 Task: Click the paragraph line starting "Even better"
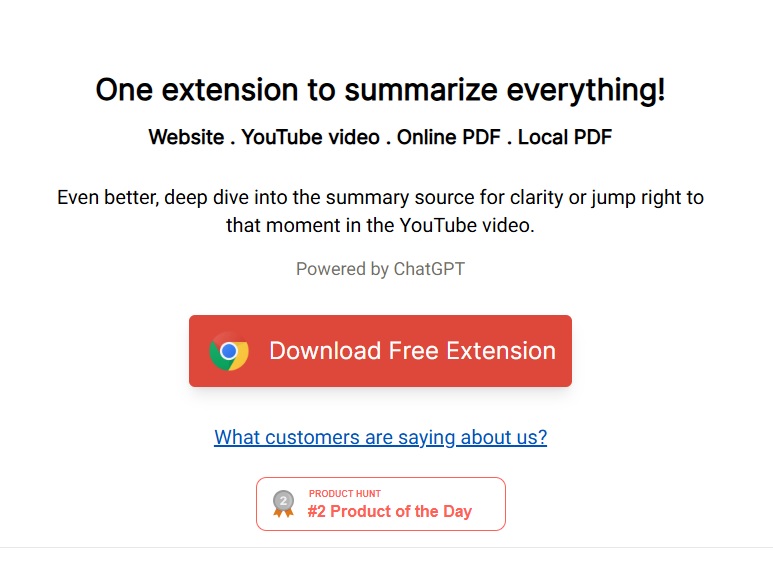[x=380, y=197]
